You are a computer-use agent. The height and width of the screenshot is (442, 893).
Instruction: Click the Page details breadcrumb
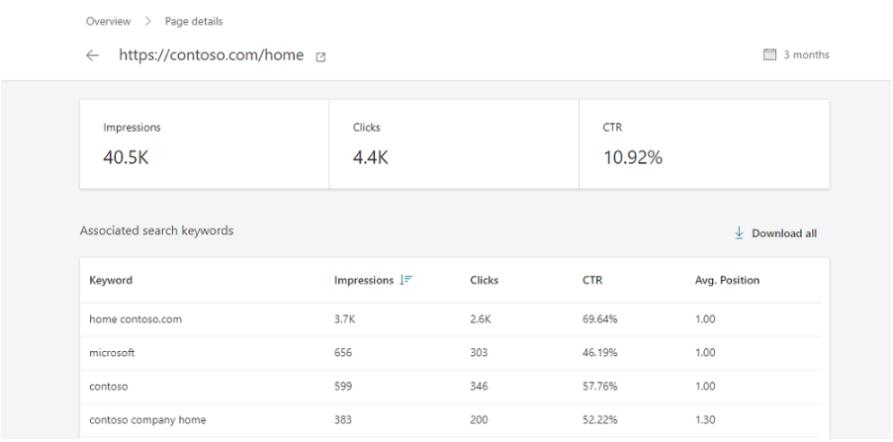[x=194, y=22]
